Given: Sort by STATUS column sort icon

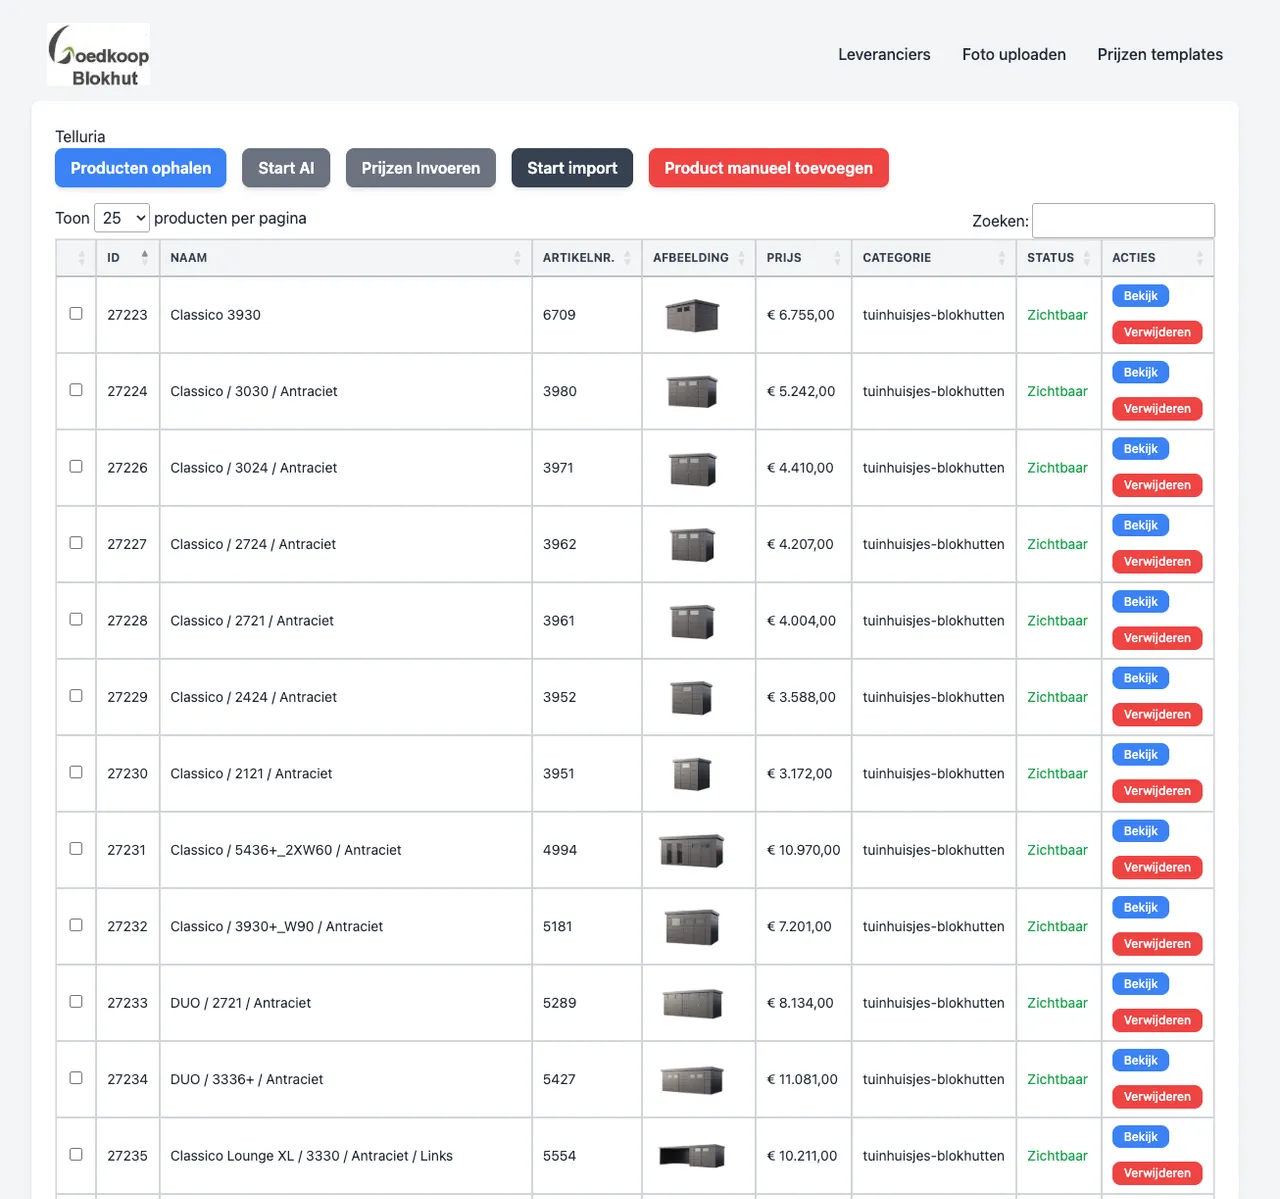Looking at the screenshot, I should pyautogui.click(x=1086, y=258).
